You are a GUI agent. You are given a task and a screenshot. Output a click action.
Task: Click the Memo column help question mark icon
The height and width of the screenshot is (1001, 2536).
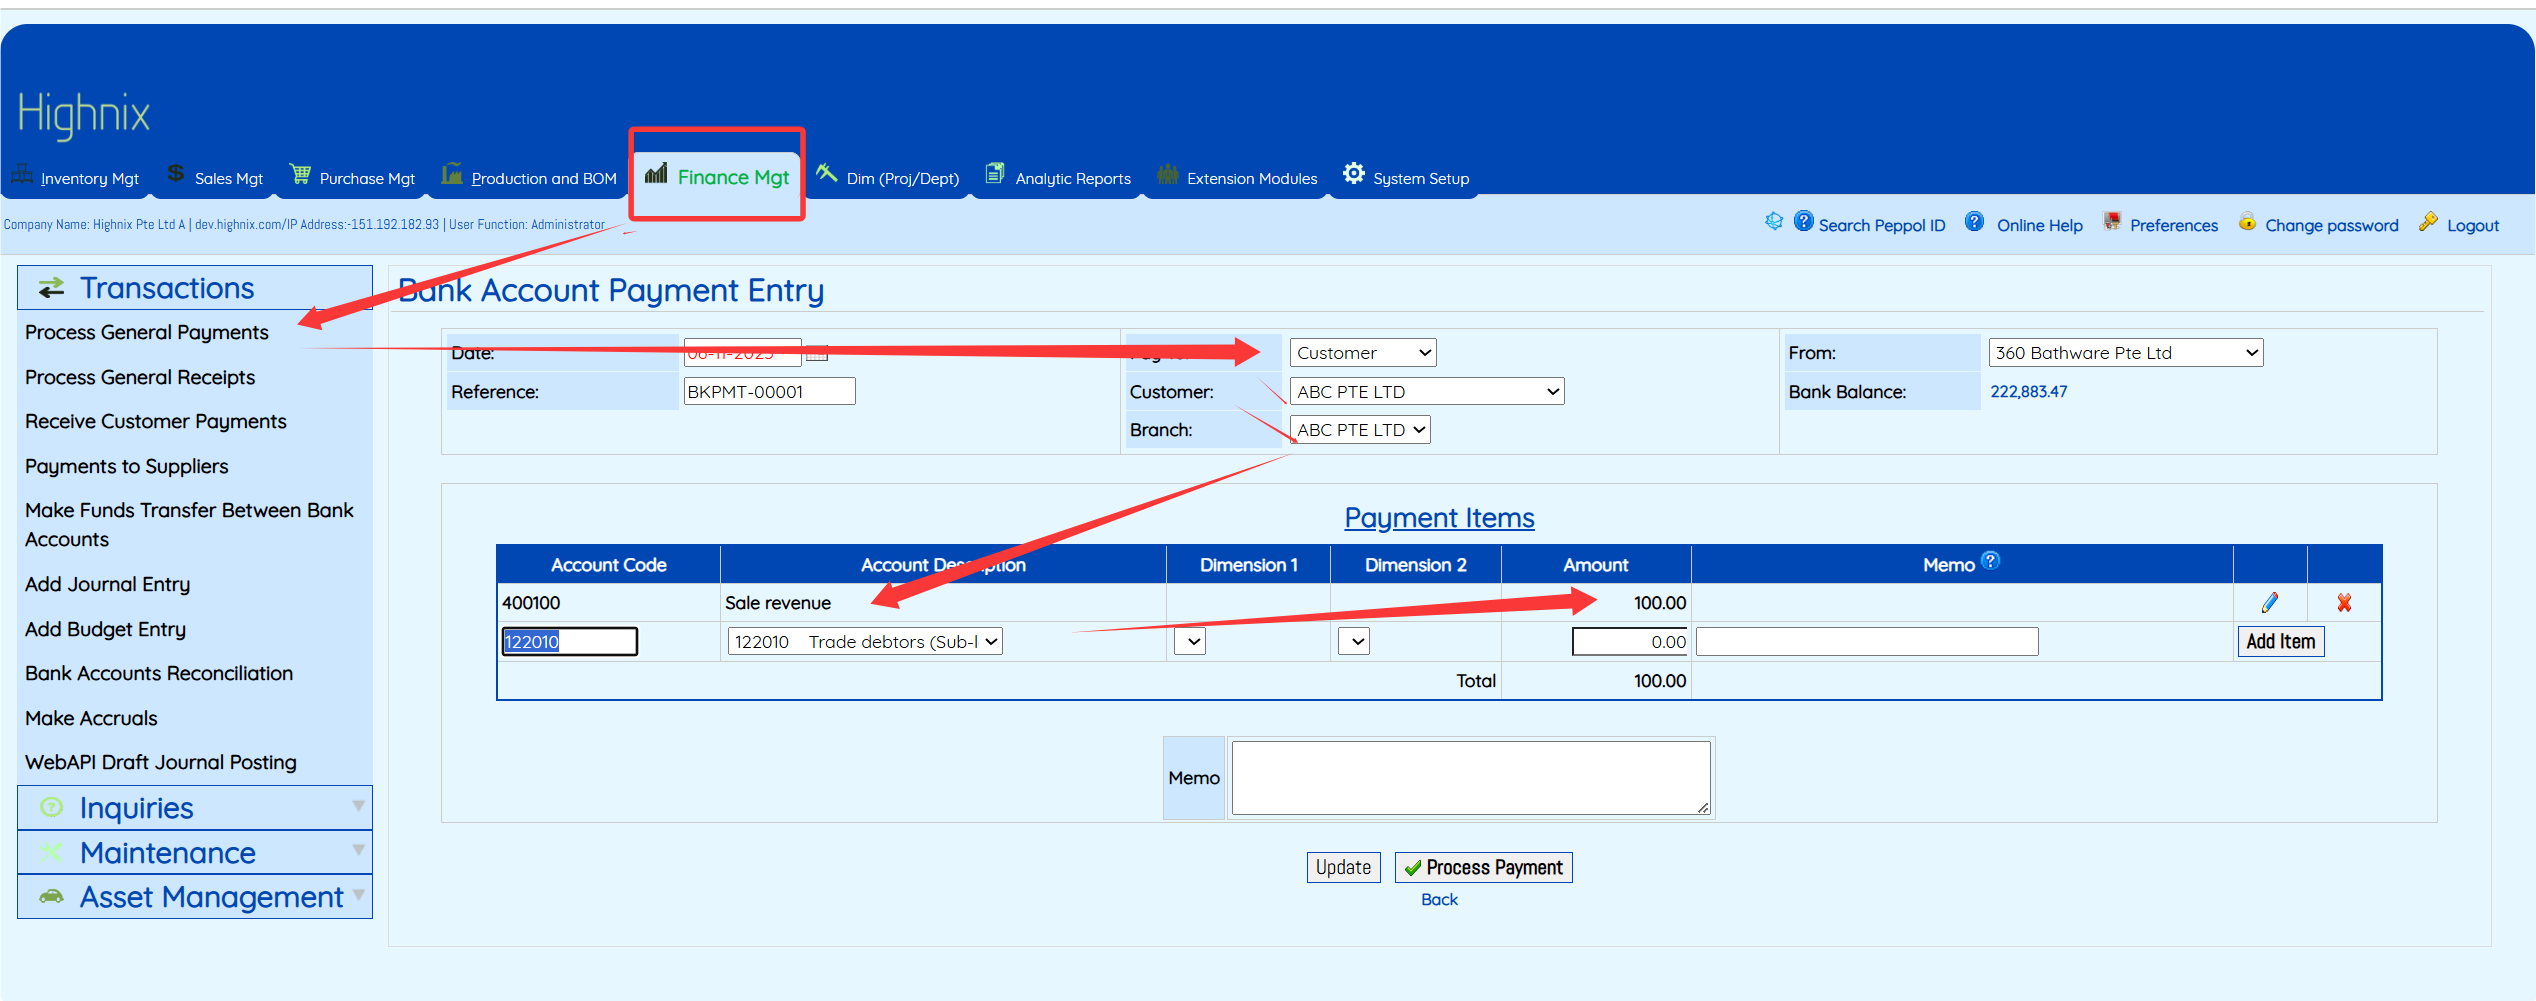[x=1991, y=561]
